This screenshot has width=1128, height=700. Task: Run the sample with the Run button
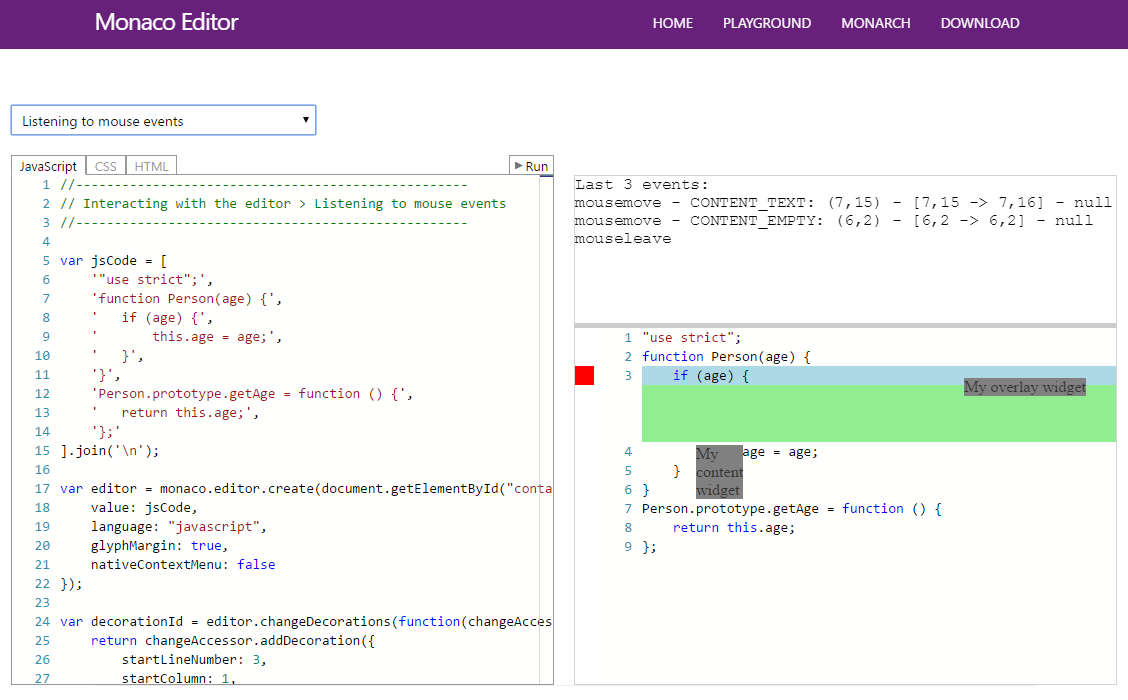pyautogui.click(x=531, y=165)
